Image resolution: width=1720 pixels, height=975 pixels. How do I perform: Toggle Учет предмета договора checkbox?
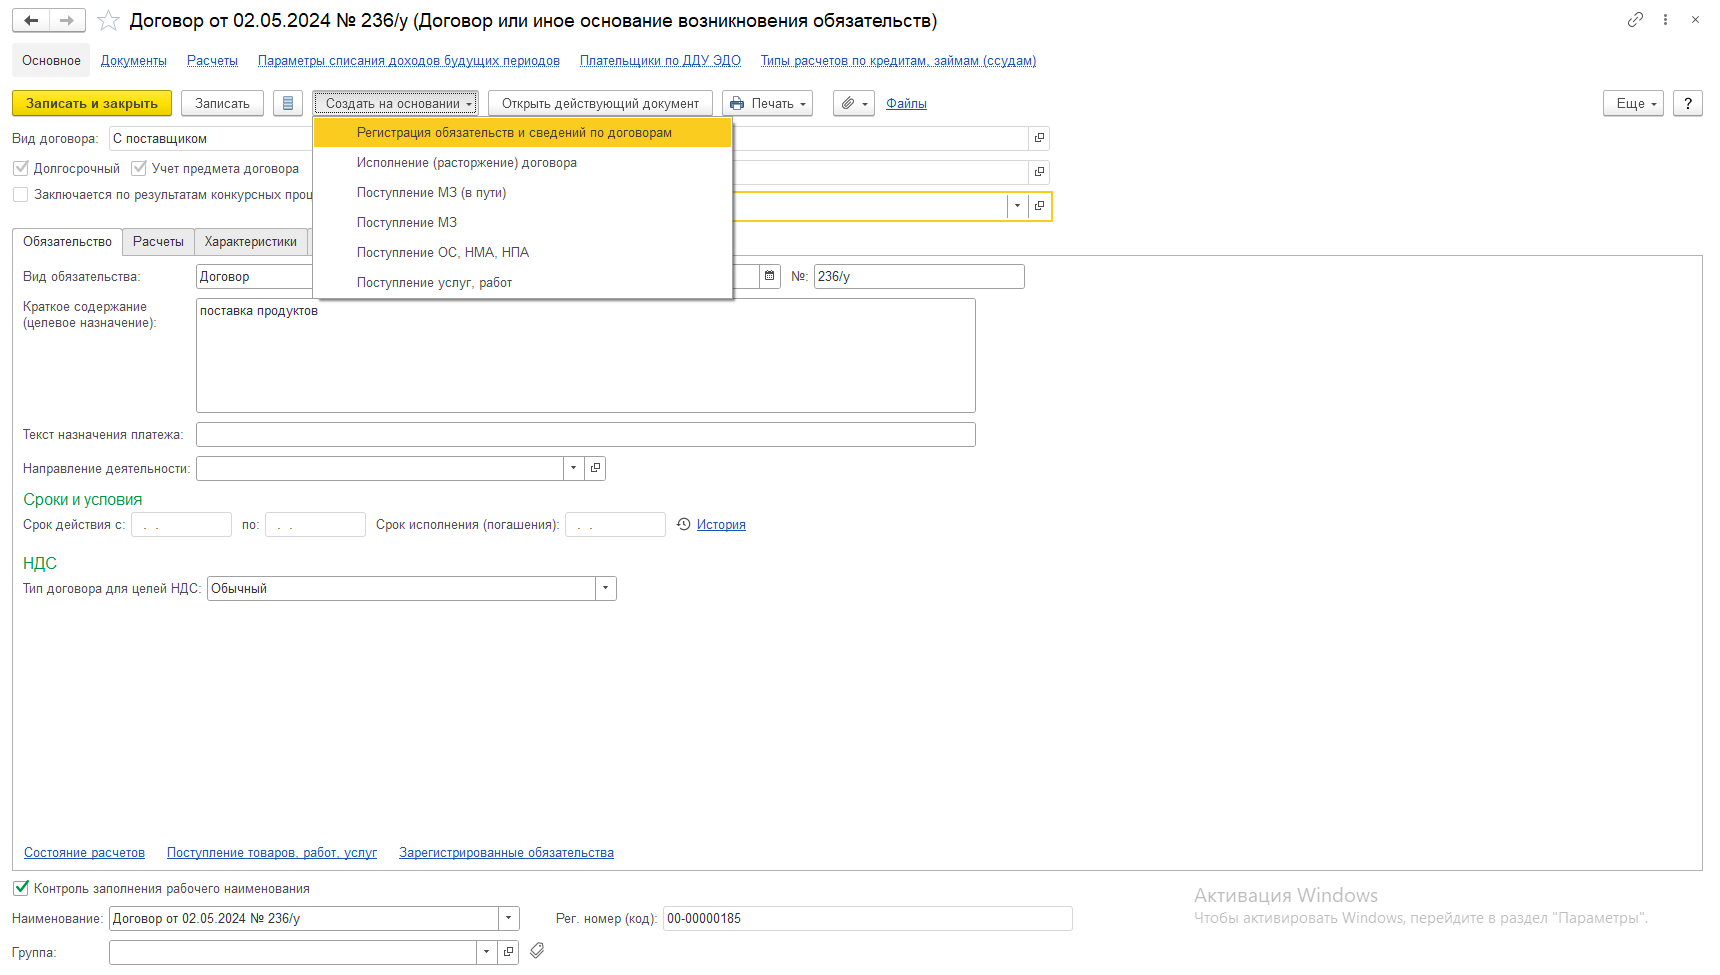(139, 168)
